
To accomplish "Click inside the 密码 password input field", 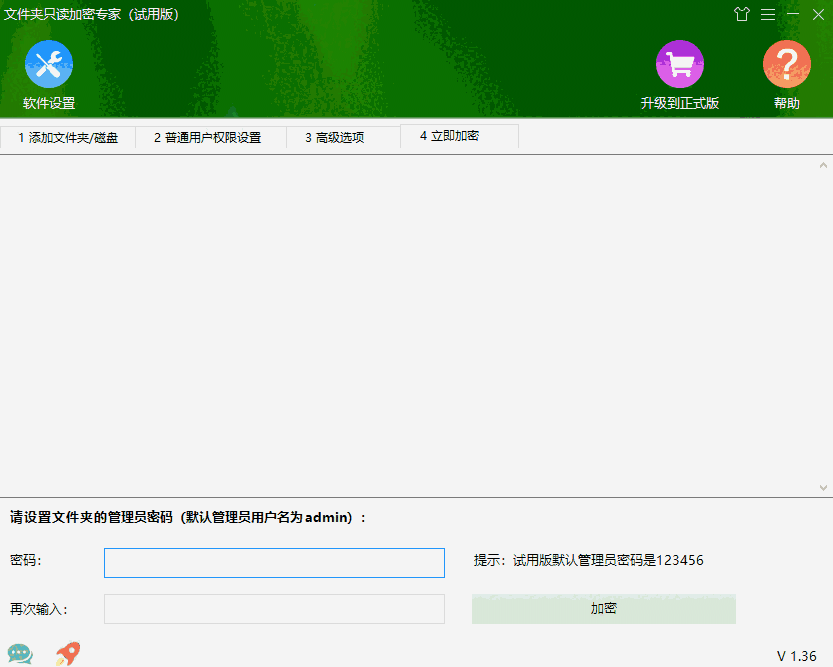I will coord(274,562).
